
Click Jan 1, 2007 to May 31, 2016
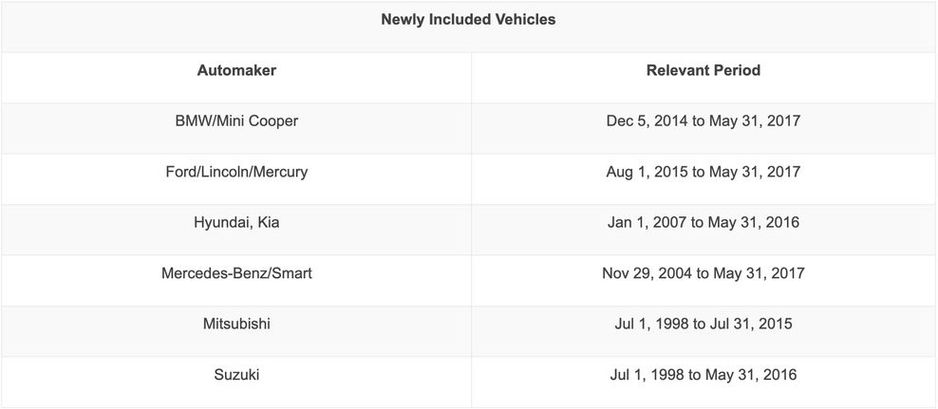703,222
